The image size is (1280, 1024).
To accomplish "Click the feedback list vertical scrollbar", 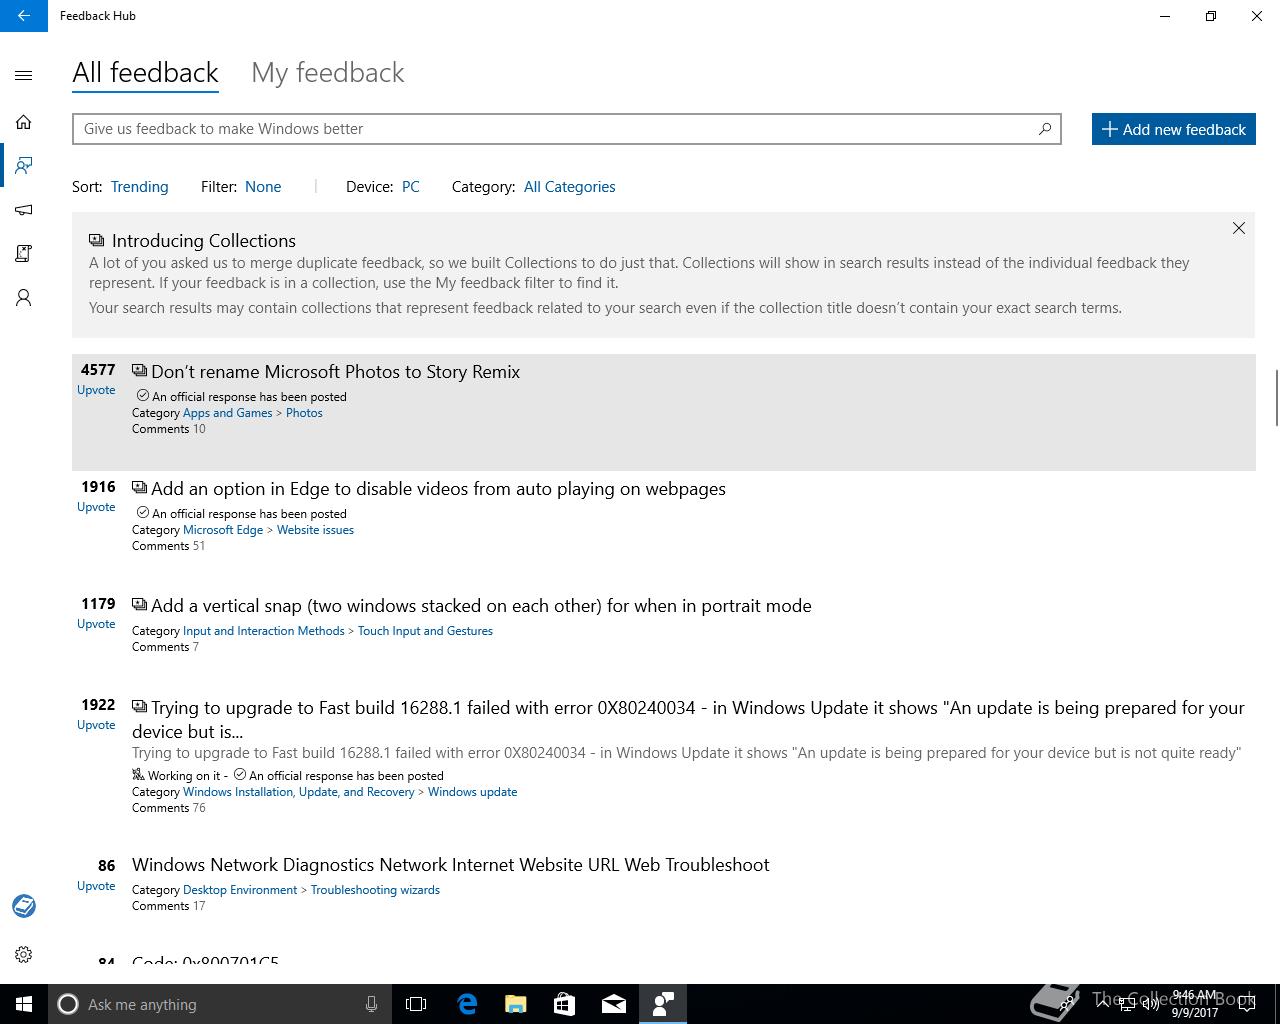I will (1275, 398).
